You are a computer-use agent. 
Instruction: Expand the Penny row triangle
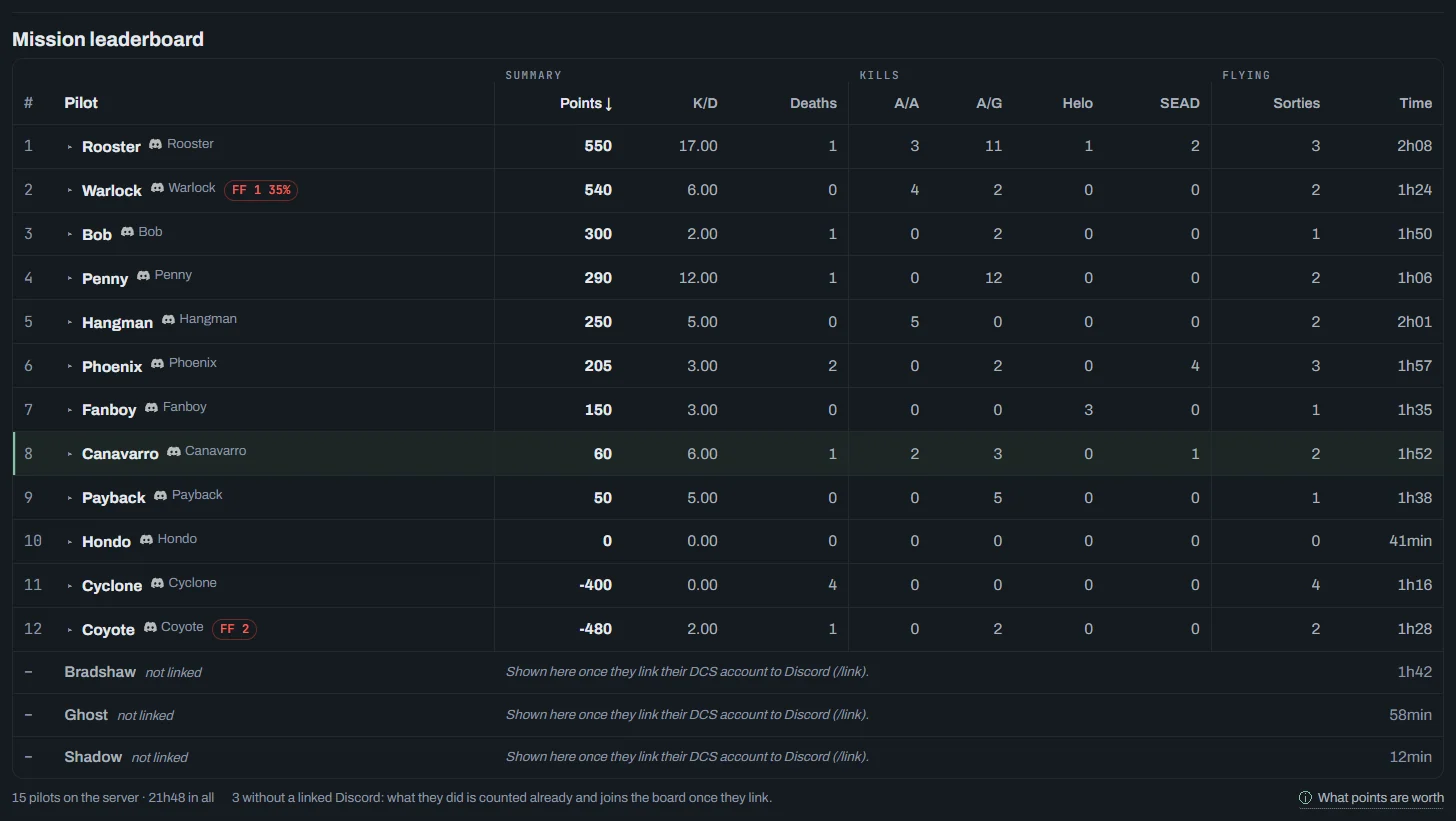[x=70, y=278]
